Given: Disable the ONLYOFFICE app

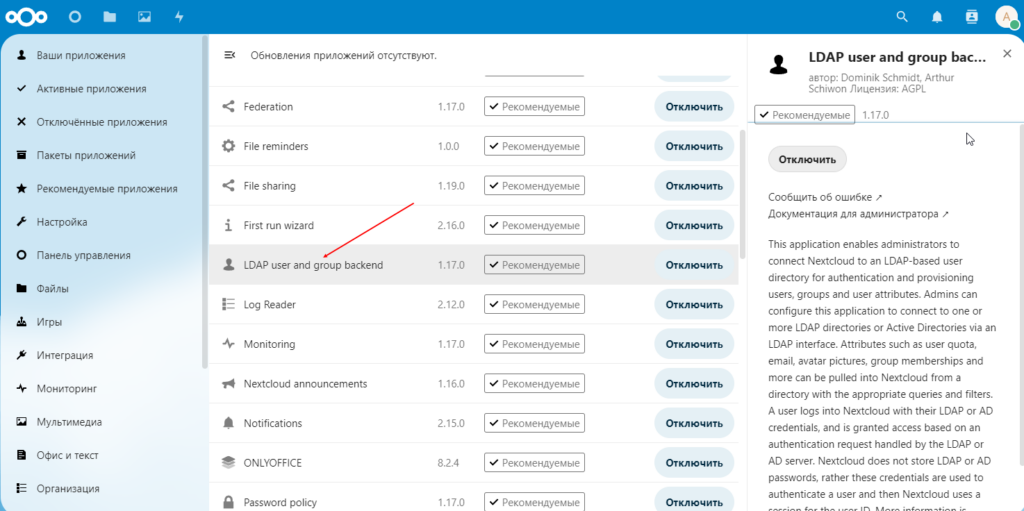Looking at the screenshot, I should tap(694, 463).
